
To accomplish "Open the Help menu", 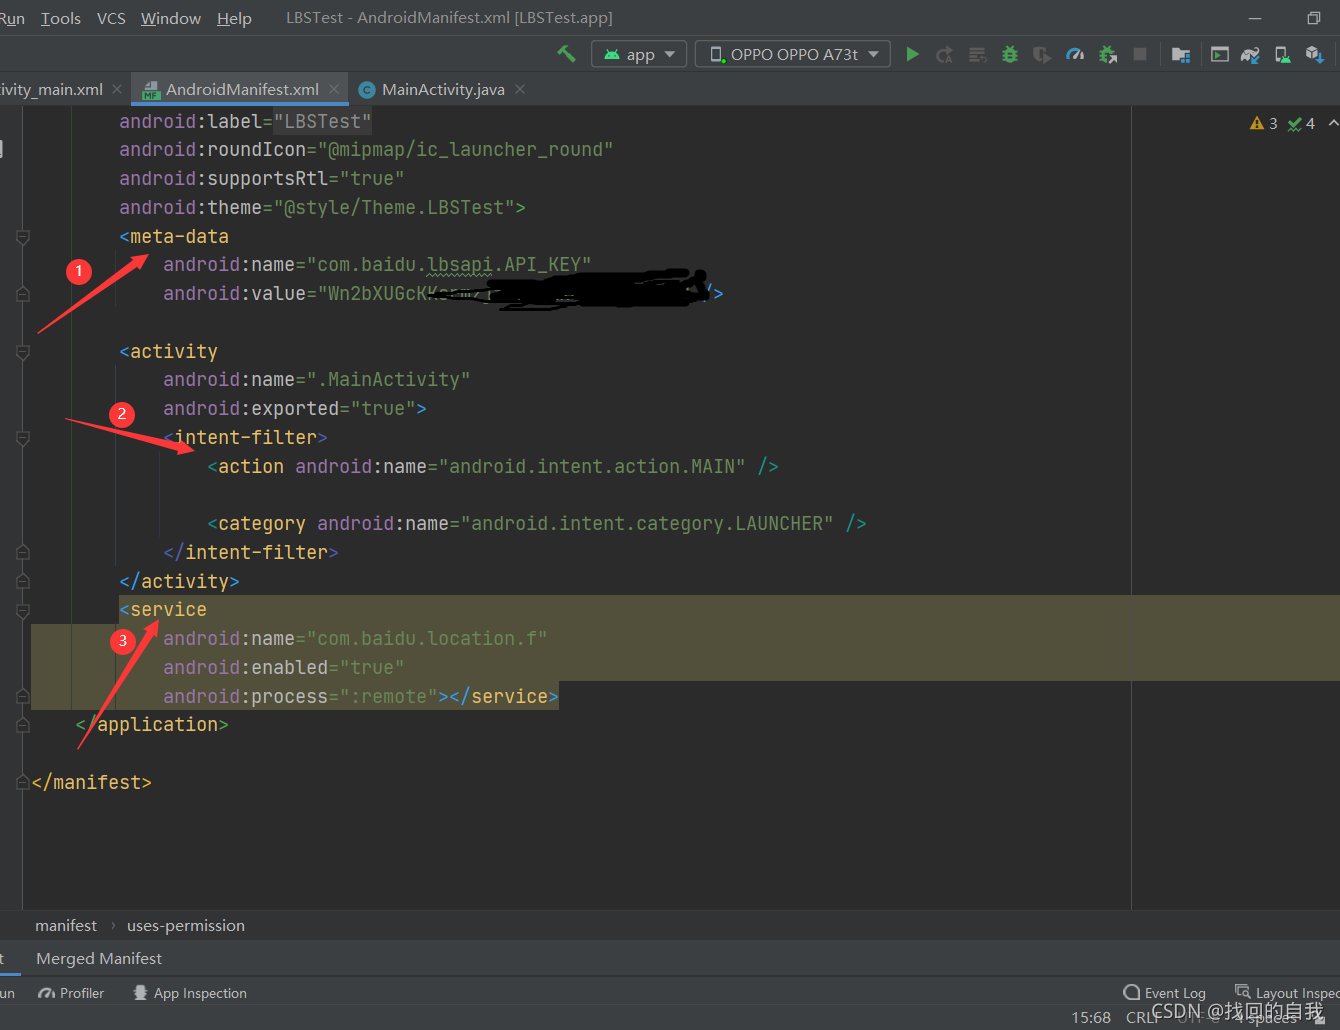I will (x=234, y=18).
